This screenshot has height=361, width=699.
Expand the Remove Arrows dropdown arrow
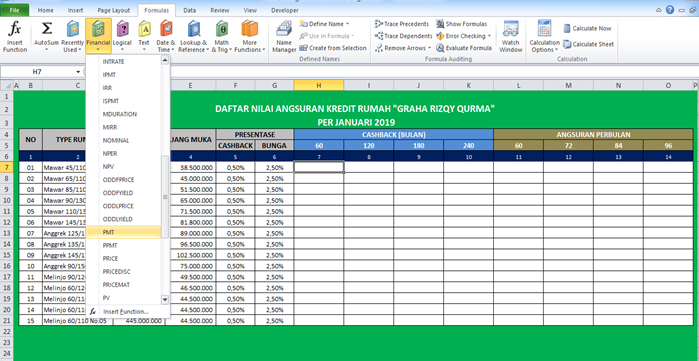tap(430, 48)
